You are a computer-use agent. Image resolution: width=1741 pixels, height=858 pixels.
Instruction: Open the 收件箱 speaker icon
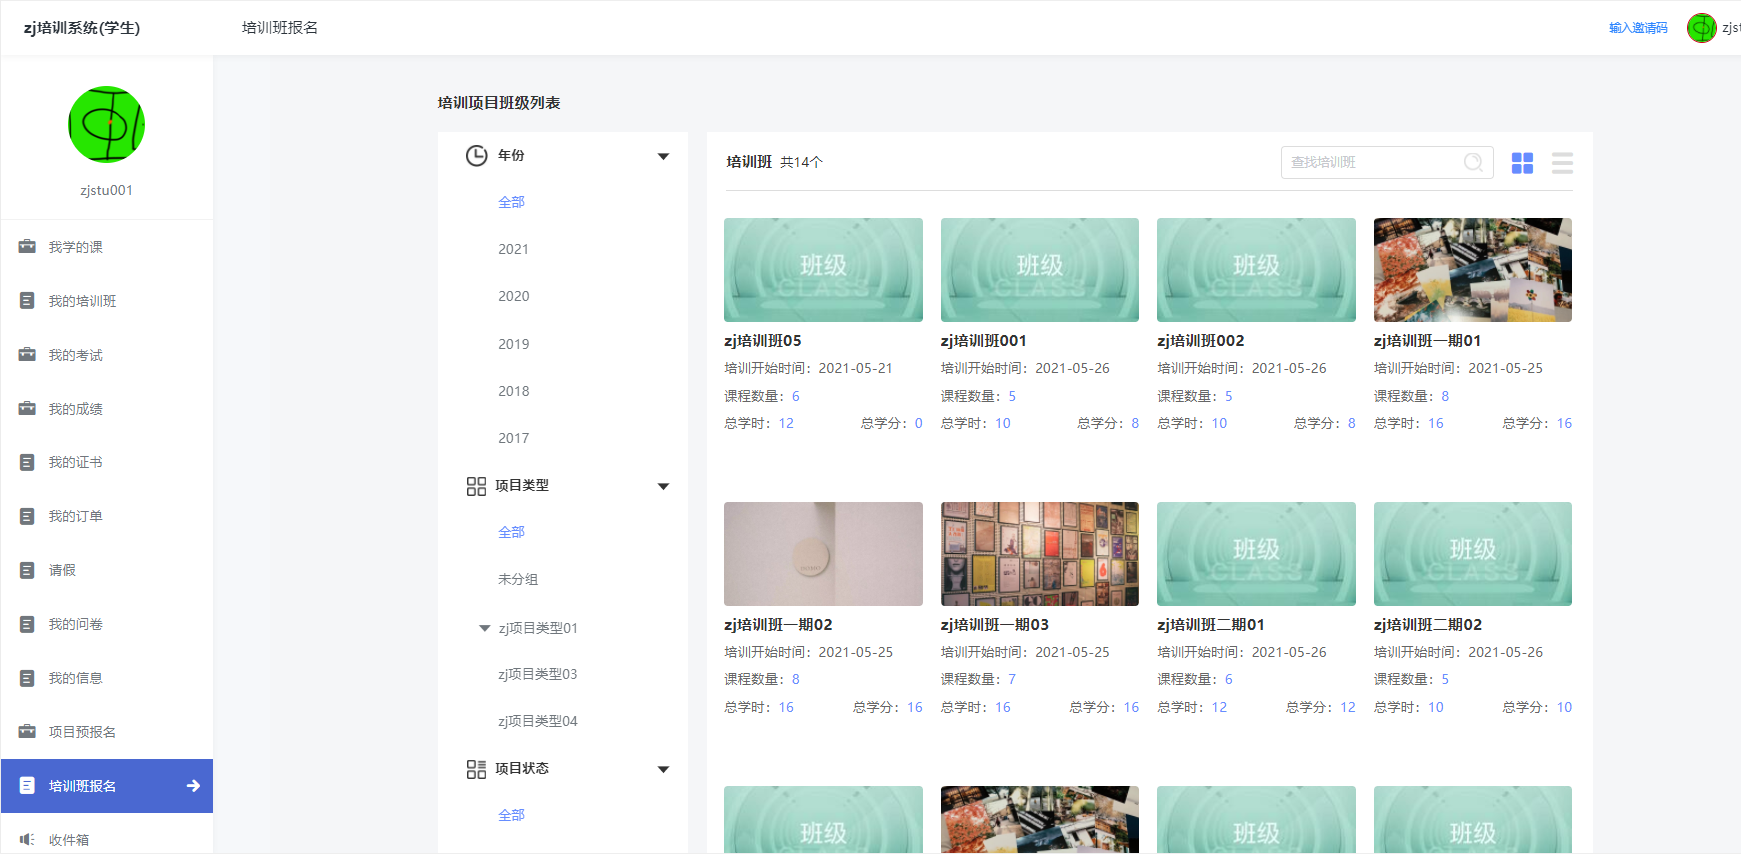27,840
